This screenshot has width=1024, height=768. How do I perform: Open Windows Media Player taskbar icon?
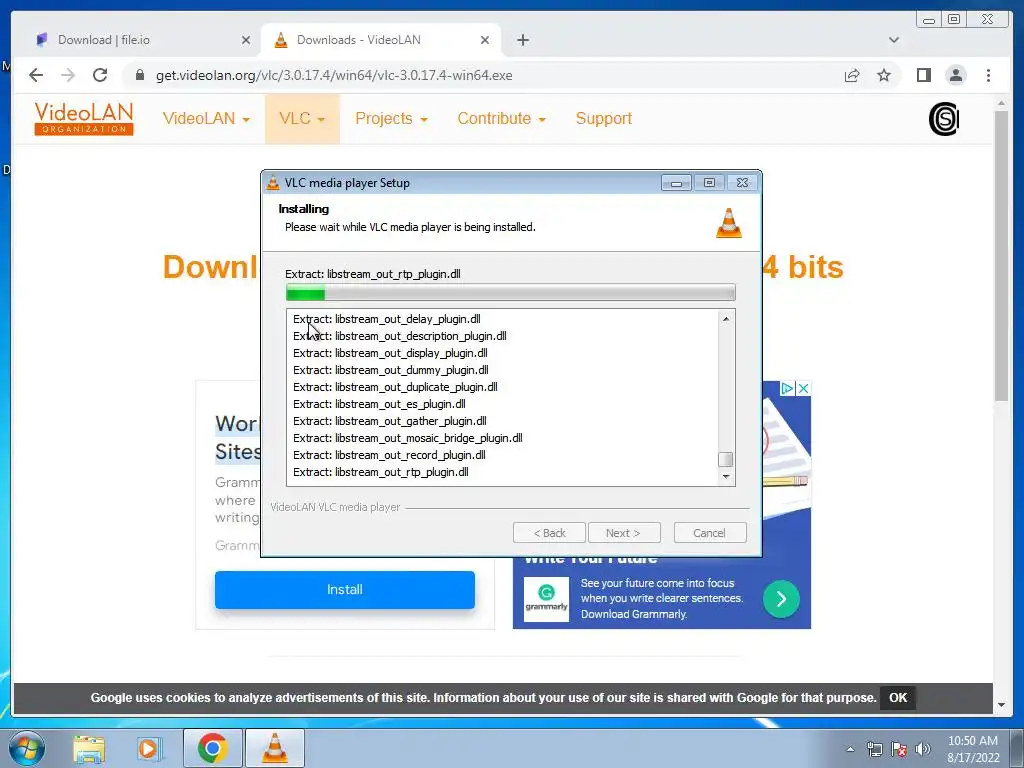coord(150,749)
